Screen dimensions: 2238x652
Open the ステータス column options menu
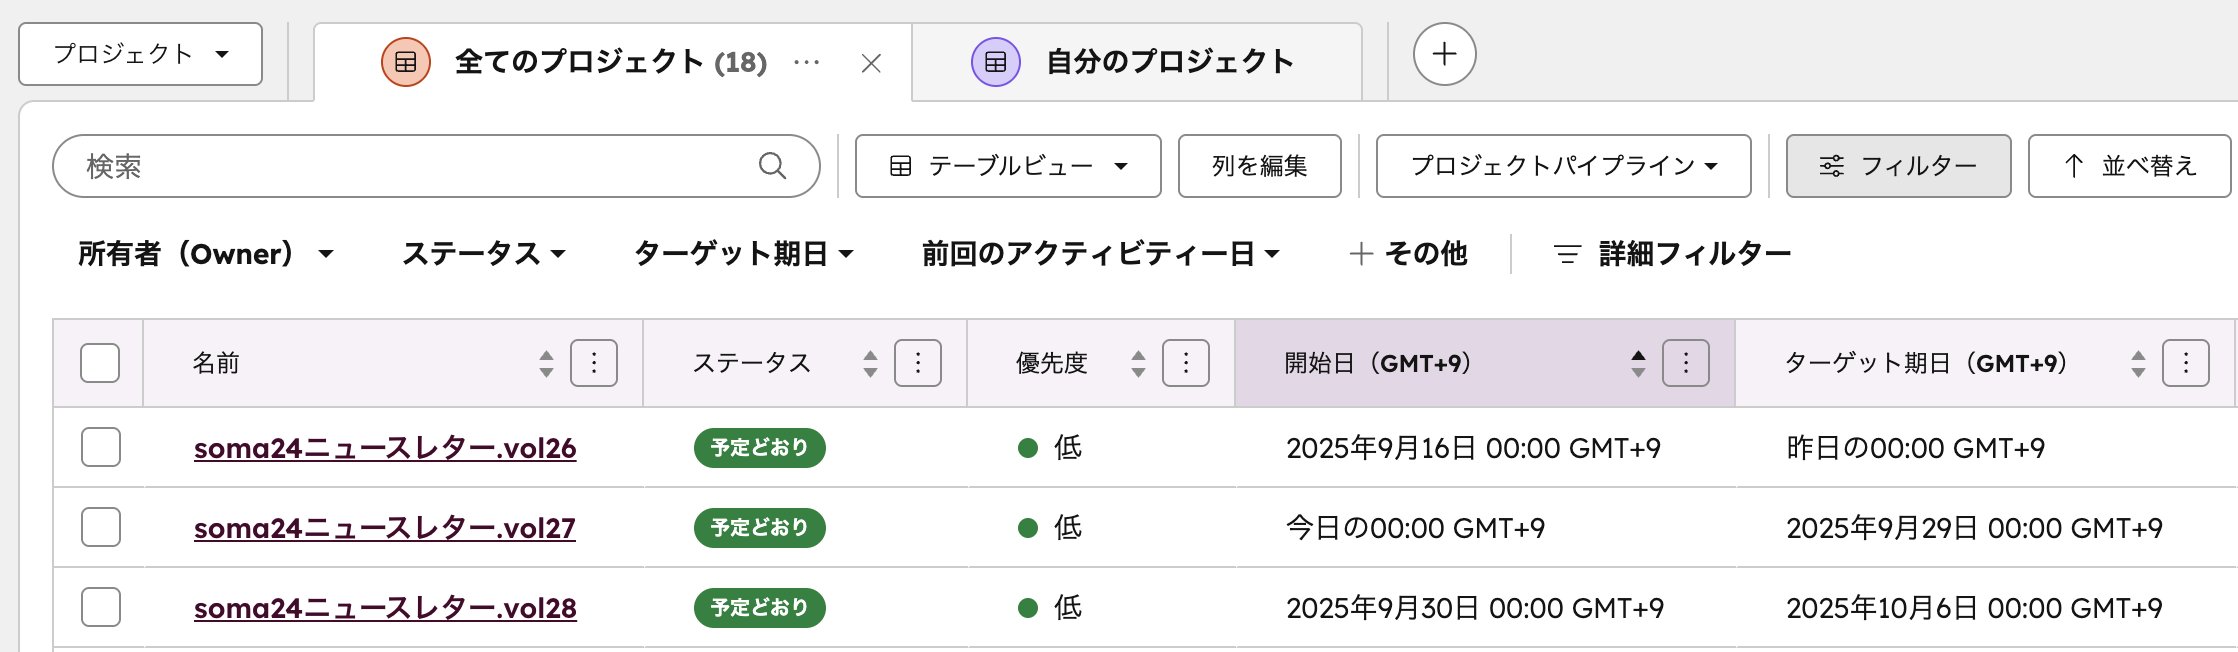(918, 363)
